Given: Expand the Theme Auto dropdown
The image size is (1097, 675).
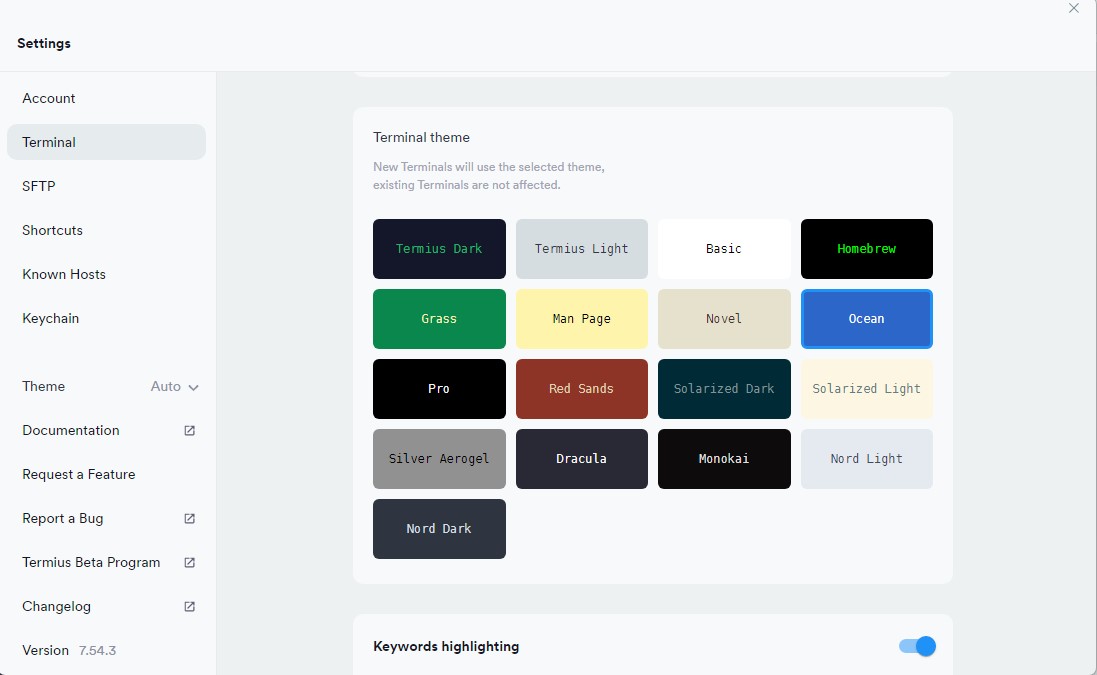Looking at the screenshot, I should coord(174,387).
